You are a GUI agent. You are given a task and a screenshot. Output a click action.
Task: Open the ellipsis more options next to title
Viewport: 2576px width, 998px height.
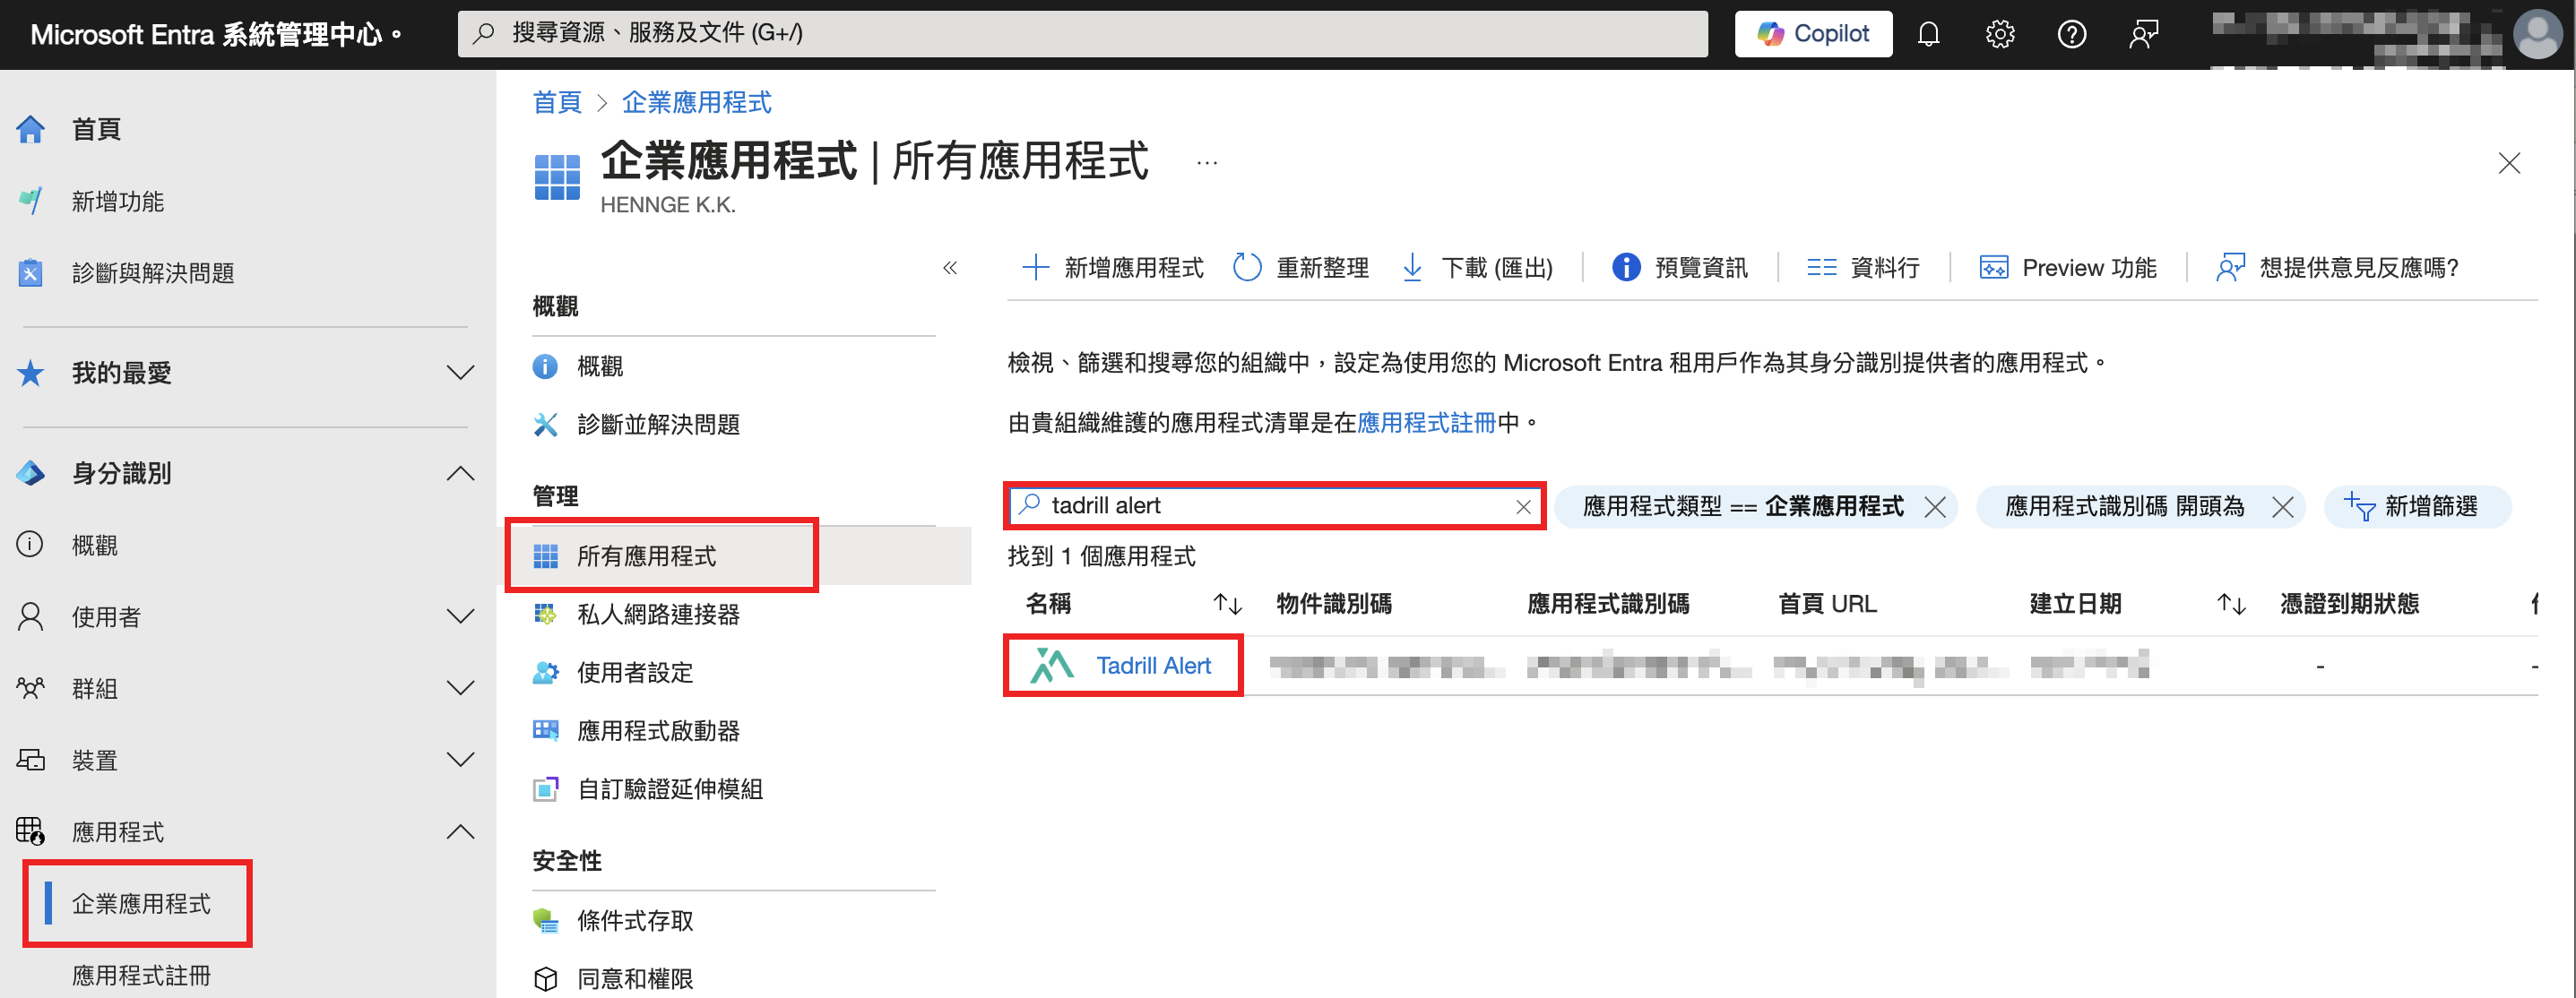pos(1207,163)
